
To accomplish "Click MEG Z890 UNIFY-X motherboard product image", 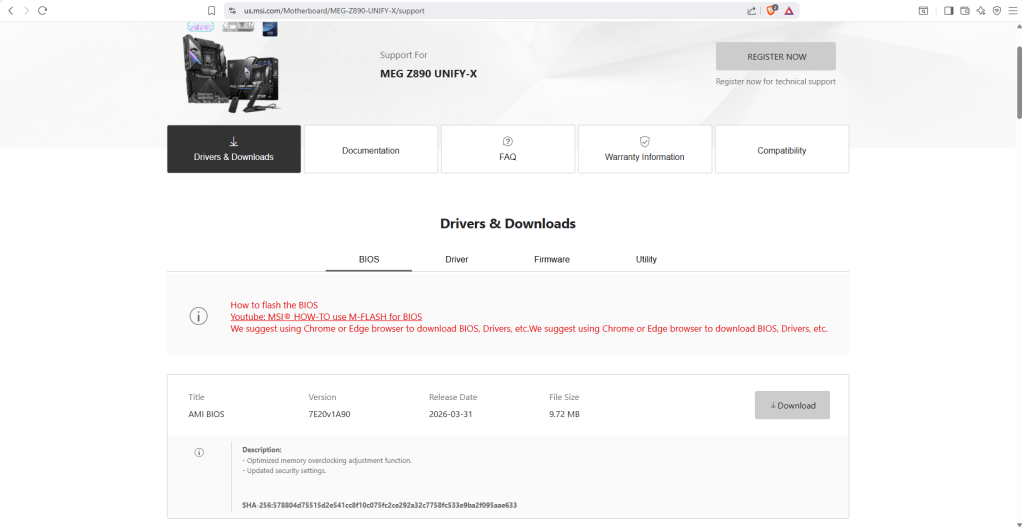I will [x=231, y=68].
